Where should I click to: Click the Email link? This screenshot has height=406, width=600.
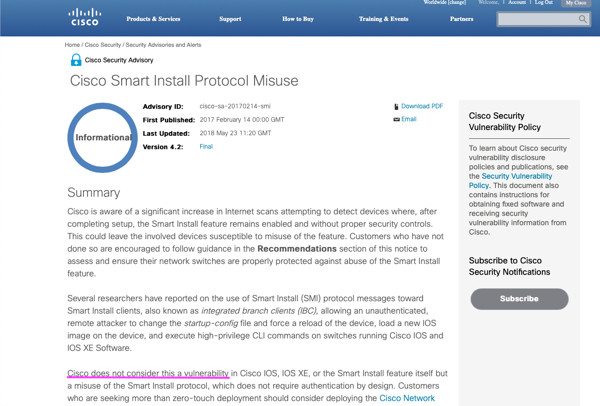point(409,119)
